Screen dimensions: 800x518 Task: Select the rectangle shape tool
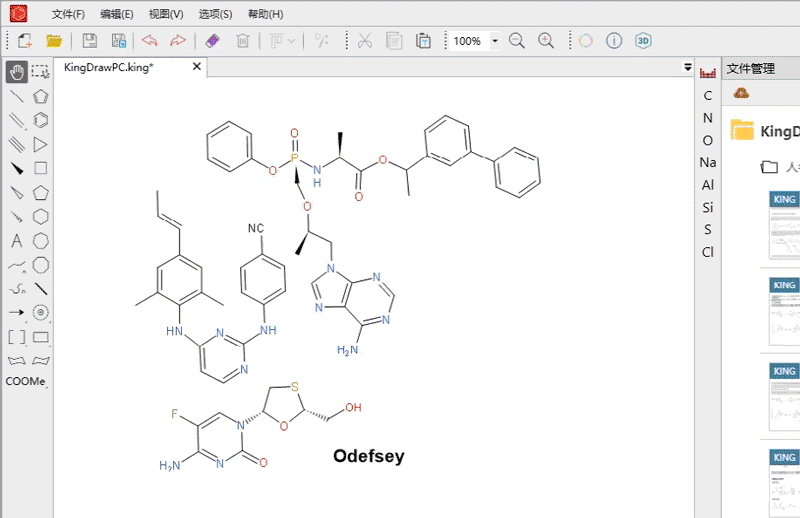point(40,337)
